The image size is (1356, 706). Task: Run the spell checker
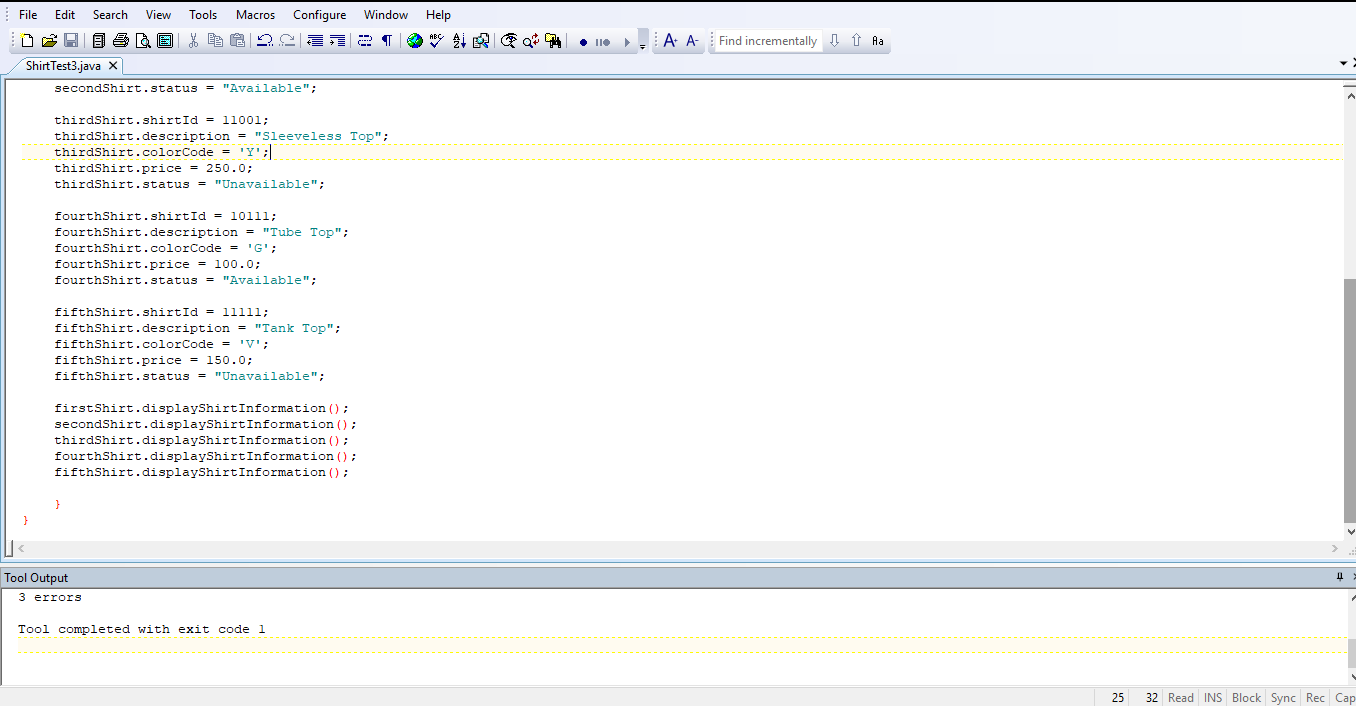pos(435,40)
